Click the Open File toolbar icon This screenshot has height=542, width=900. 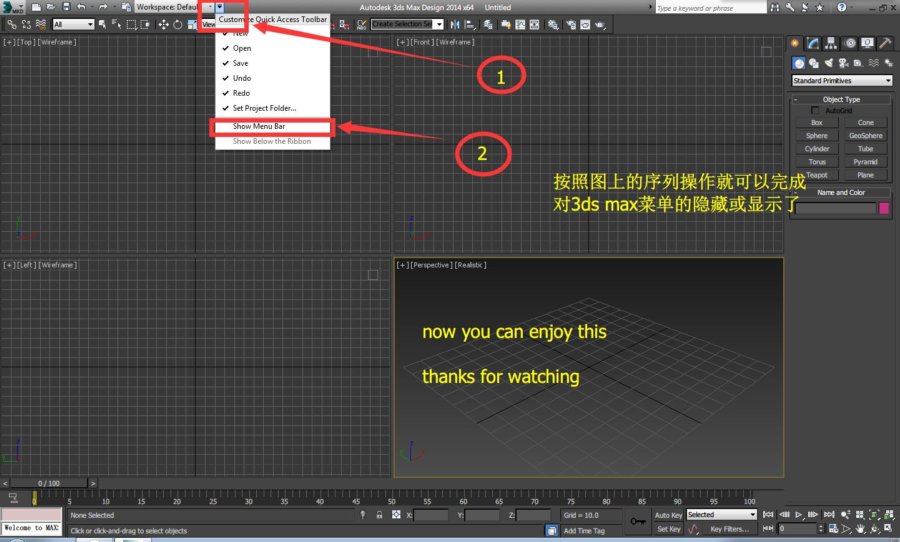pos(51,7)
